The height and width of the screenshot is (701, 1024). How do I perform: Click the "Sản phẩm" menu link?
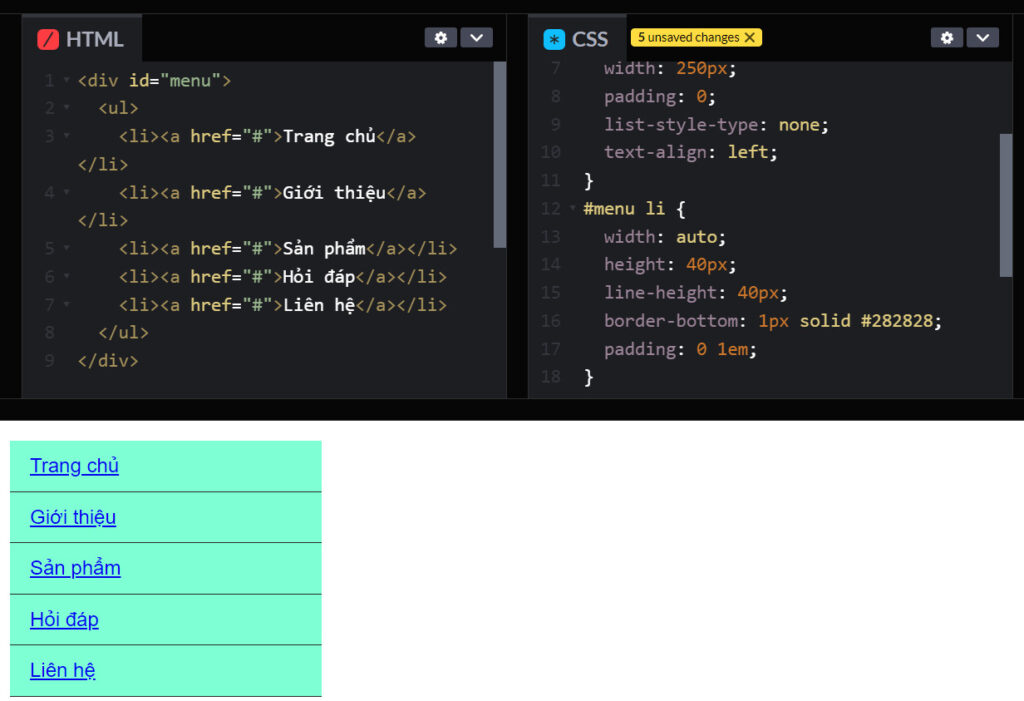point(75,568)
